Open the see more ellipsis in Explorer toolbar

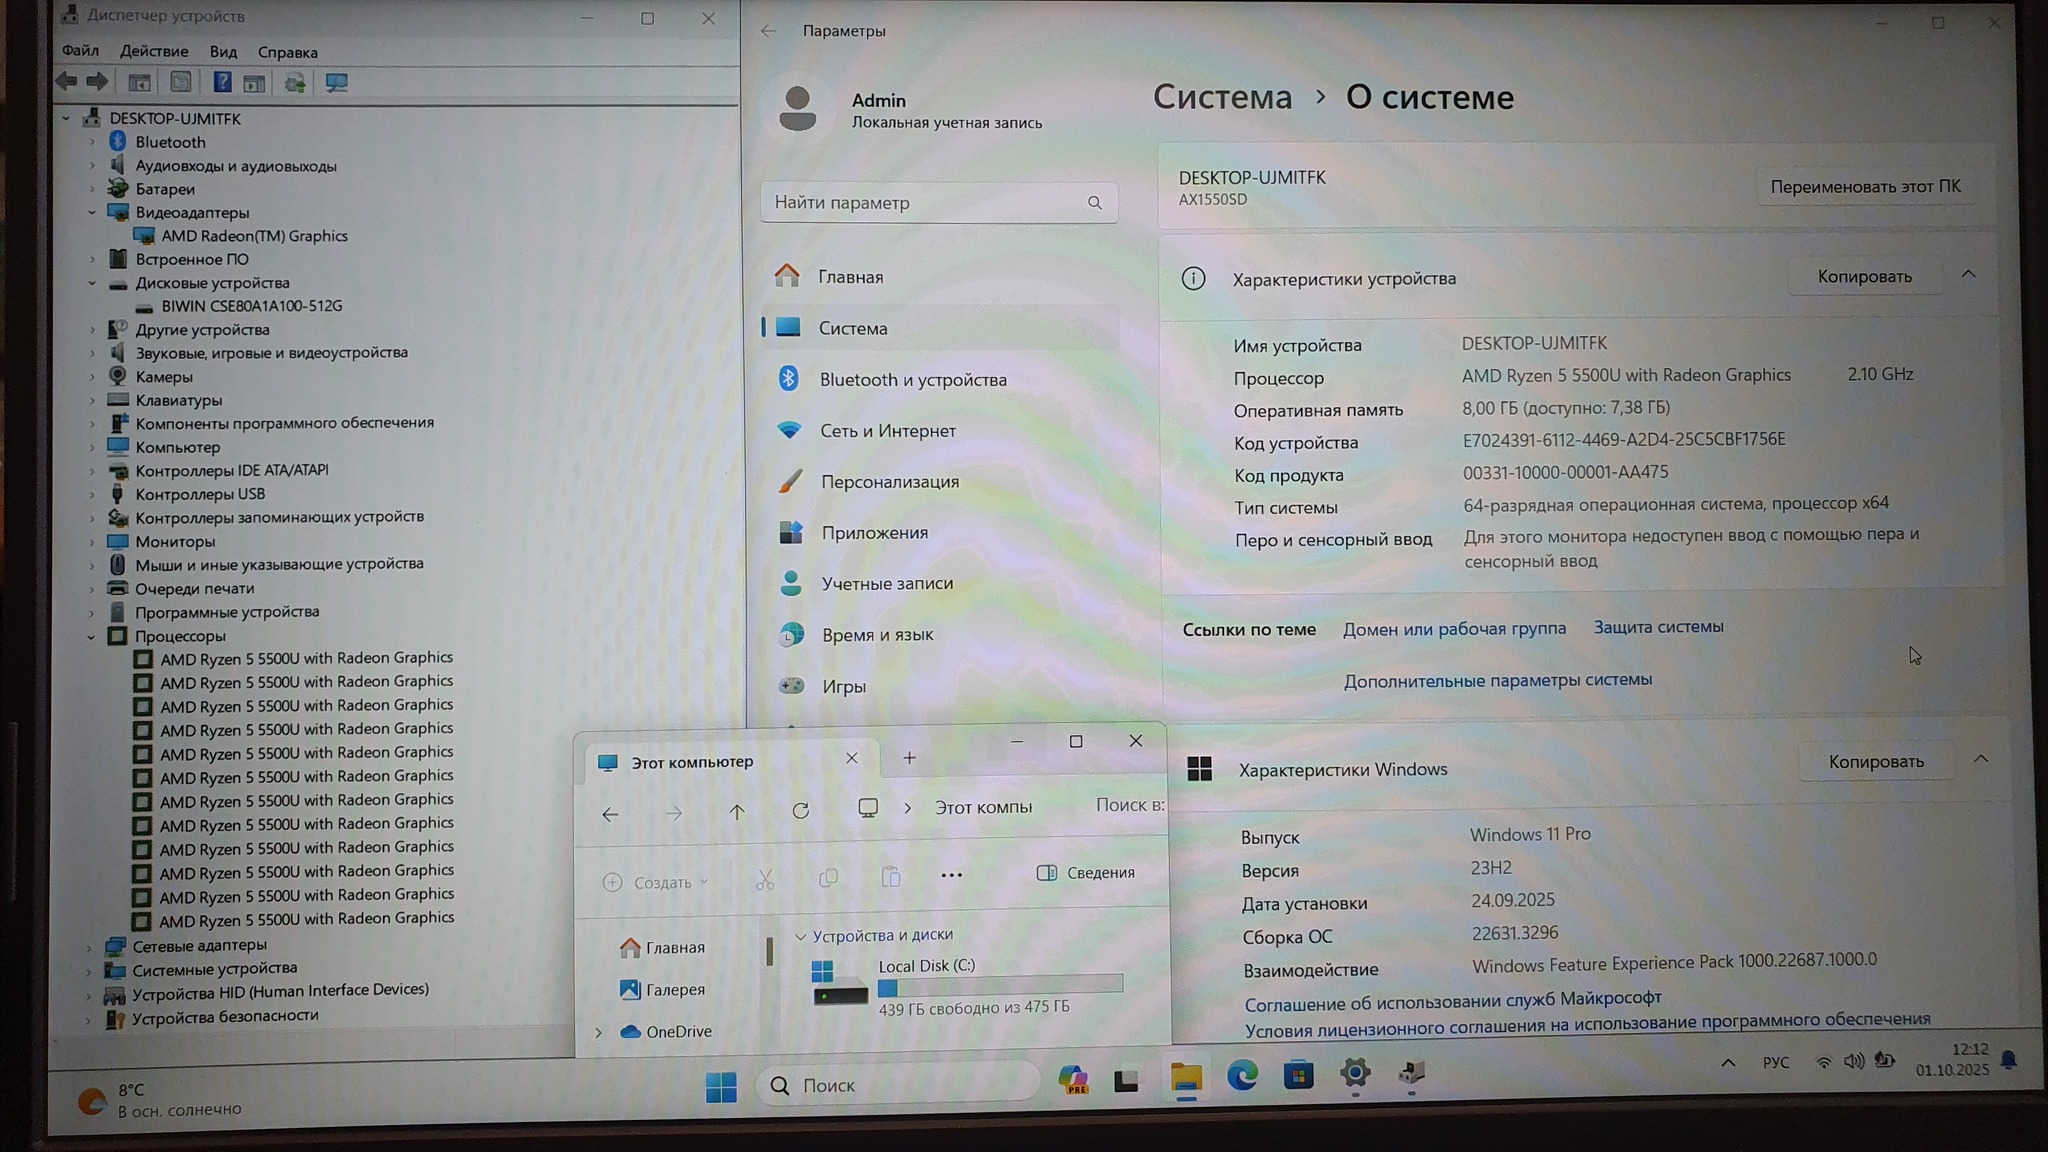pyautogui.click(x=951, y=875)
